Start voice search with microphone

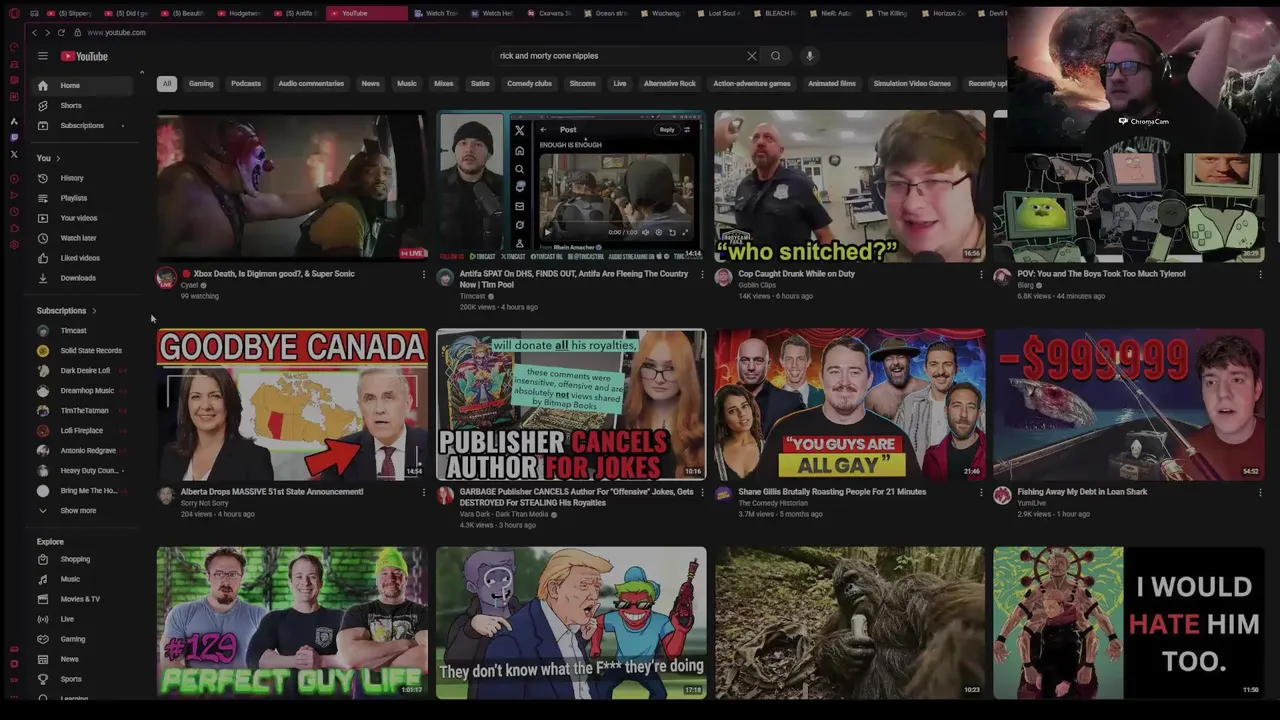(810, 56)
